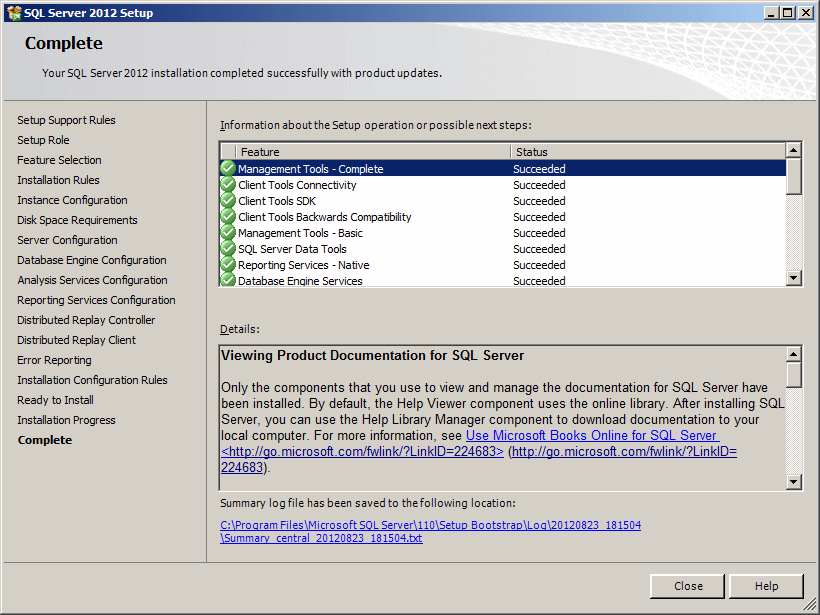The width and height of the screenshot is (820, 615).
Task: Click success icon beside SQL Server Data Tools
Action: (x=228, y=249)
